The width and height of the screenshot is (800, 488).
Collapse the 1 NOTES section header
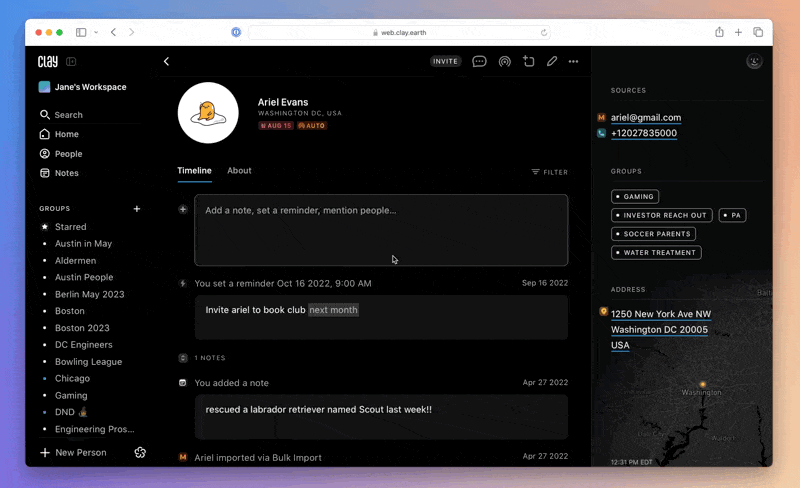point(202,358)
